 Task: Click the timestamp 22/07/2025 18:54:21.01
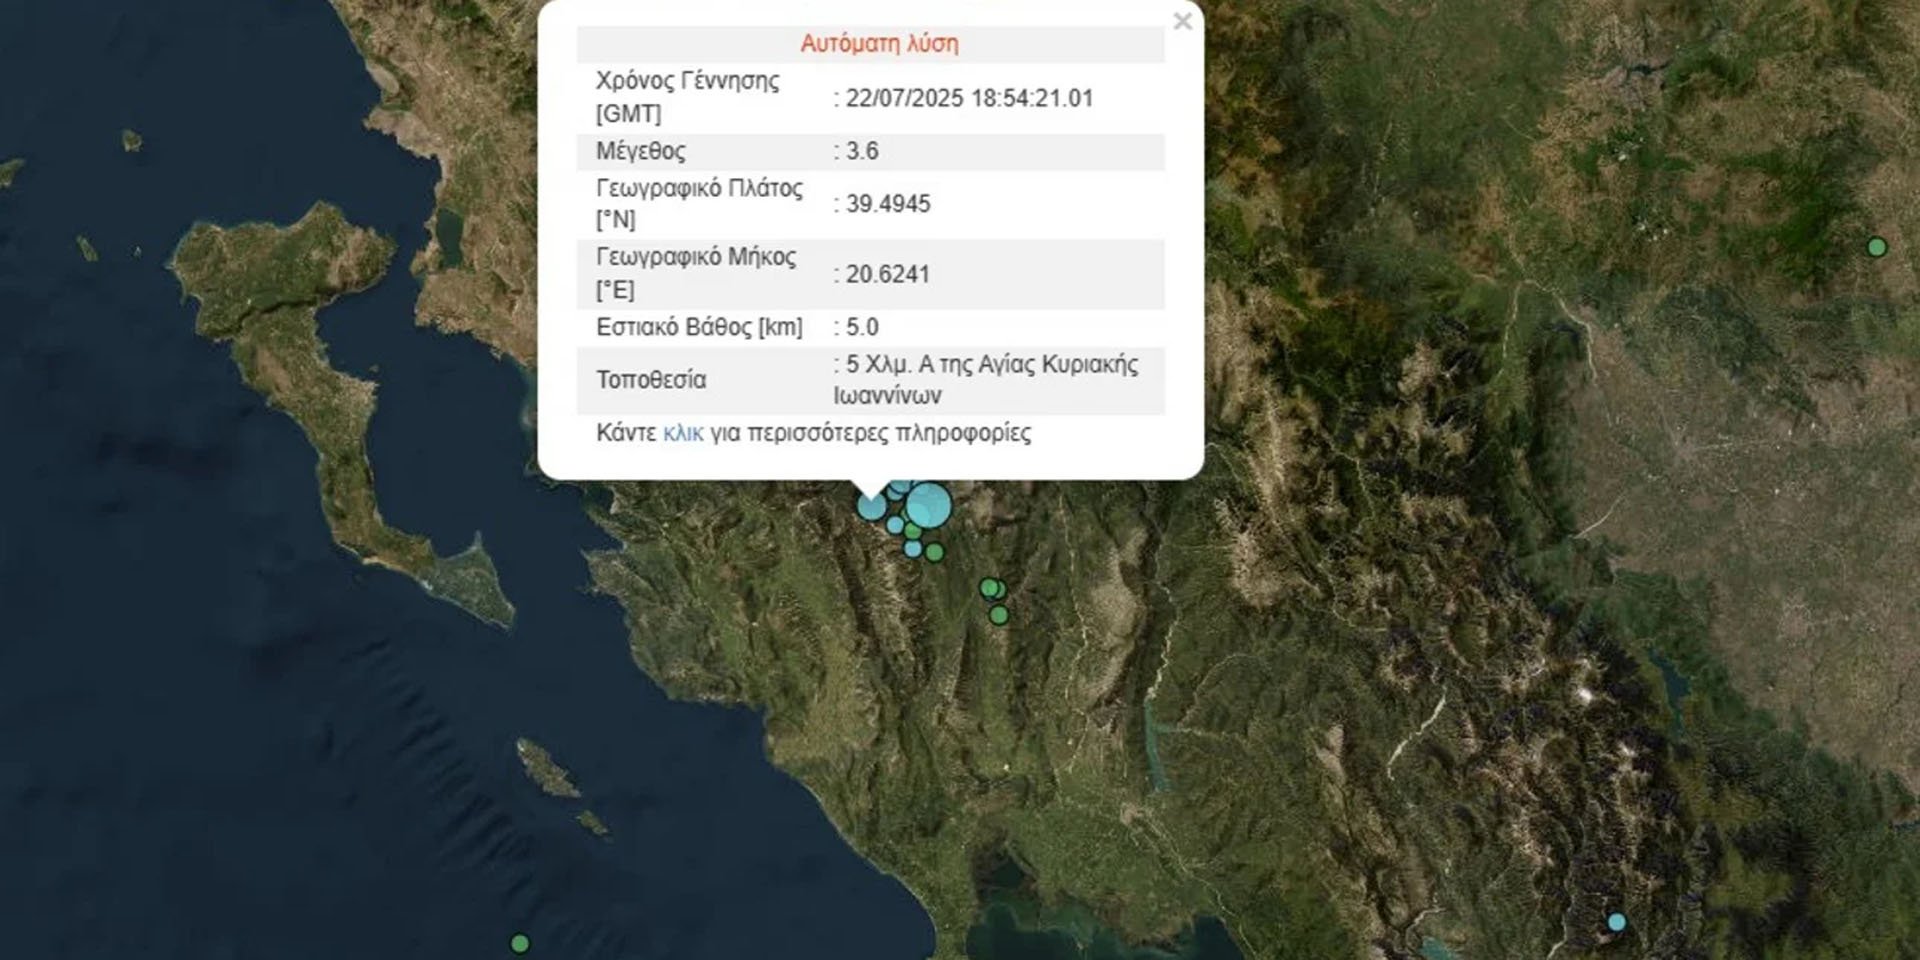pos(969,98)
